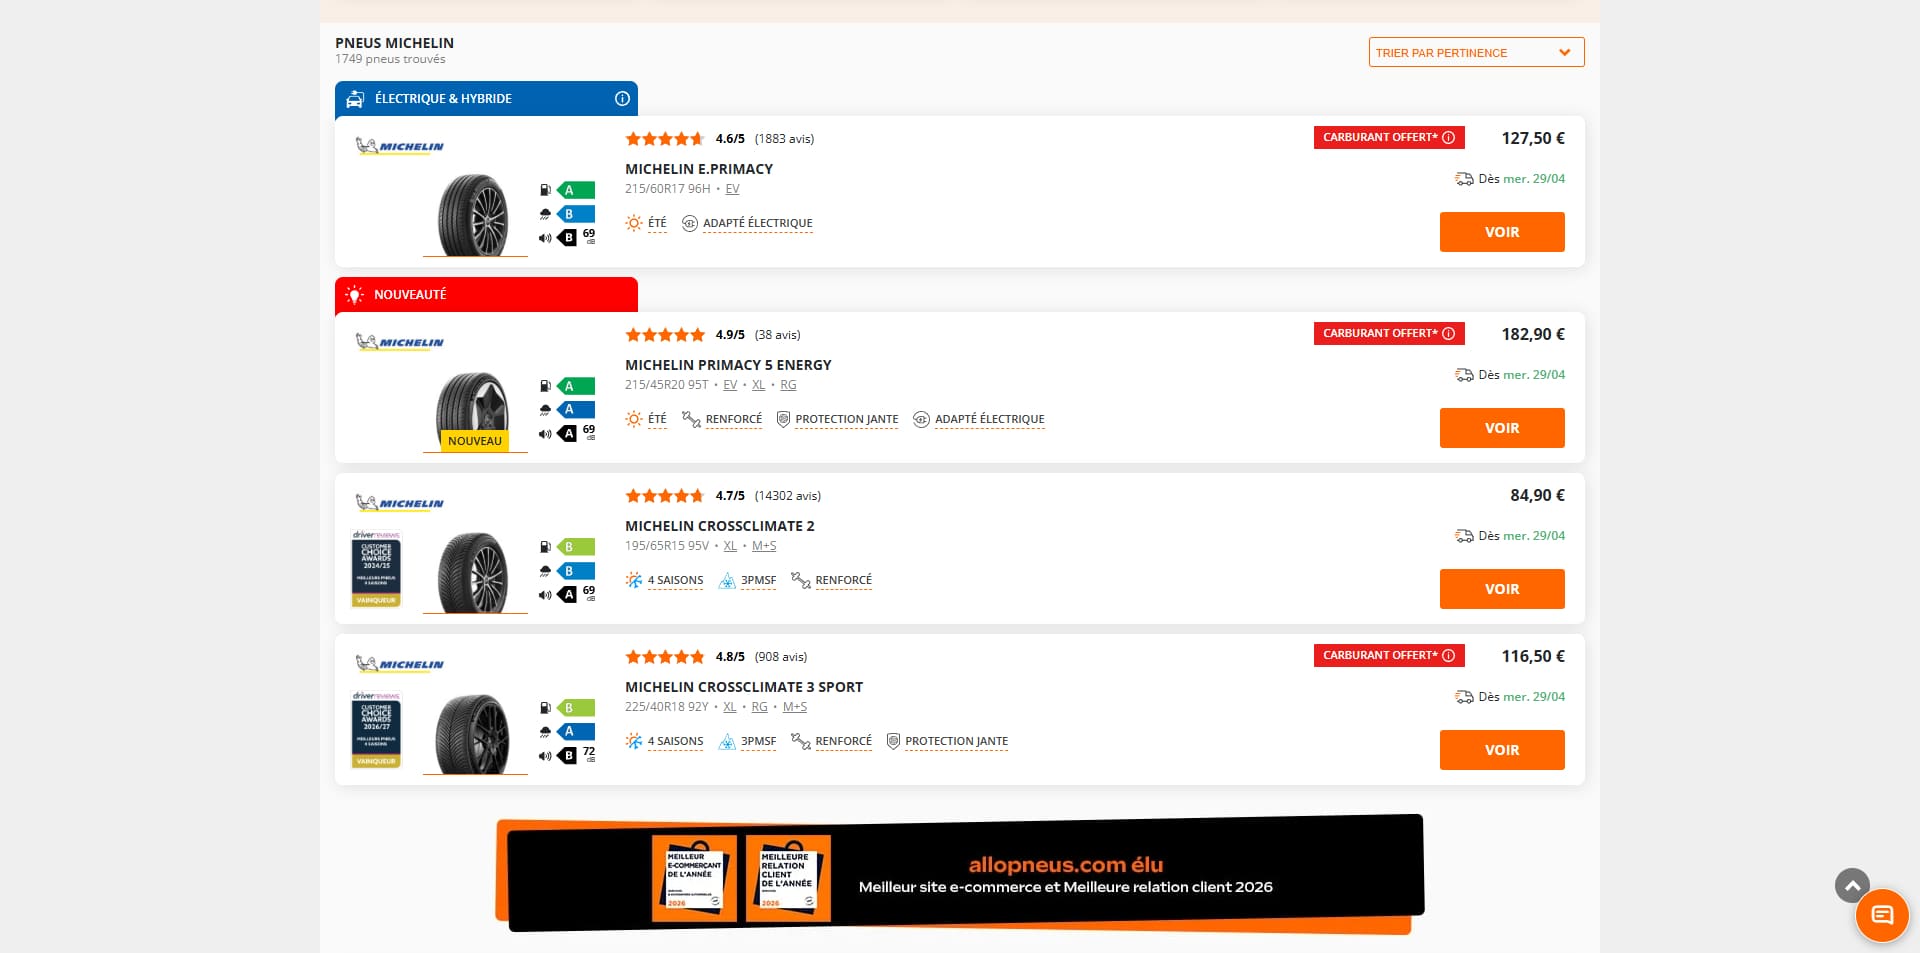Click the wet grip B label for E.Primacy
The width and height of the screenshot is (1920, 953).
click(x=575, y=214)
